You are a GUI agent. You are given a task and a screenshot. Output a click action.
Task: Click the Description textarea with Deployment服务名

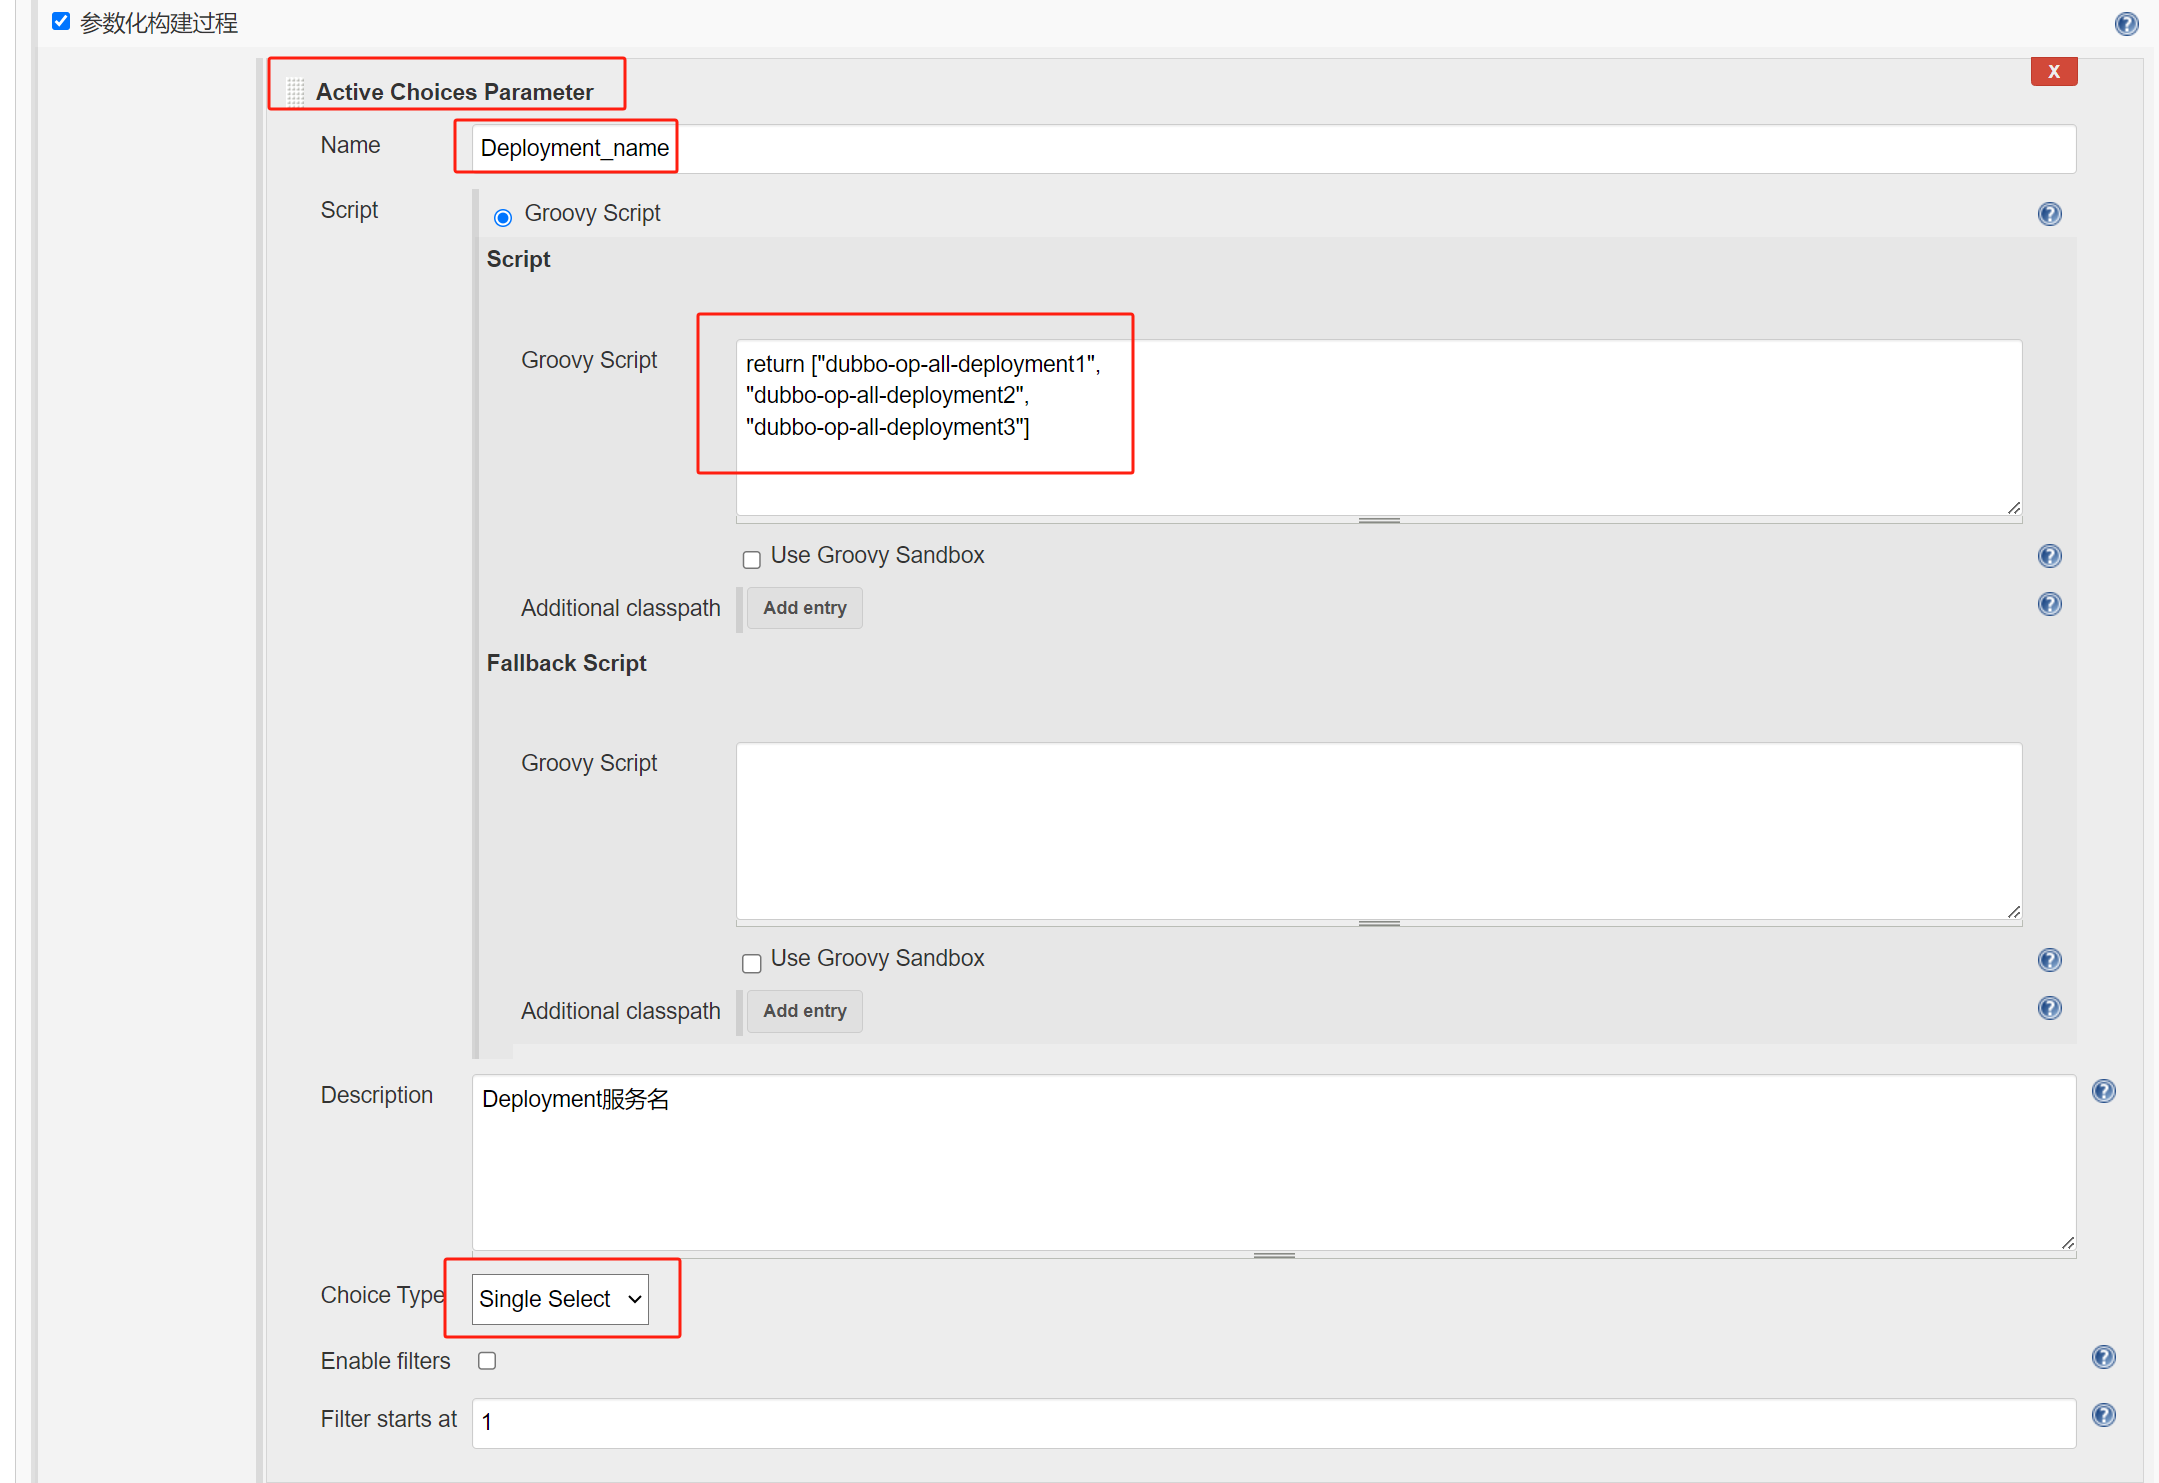tap(1274, 1162)
